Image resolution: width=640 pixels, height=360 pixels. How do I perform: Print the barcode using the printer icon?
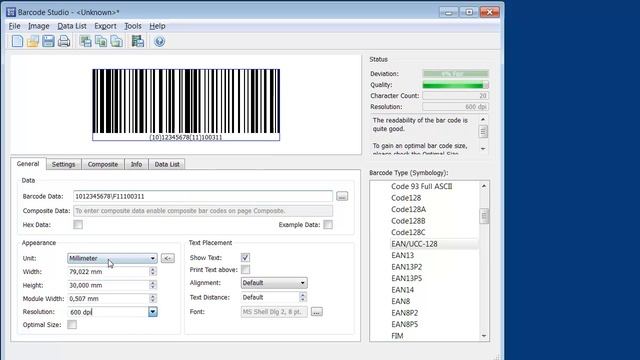click(64, 41)
